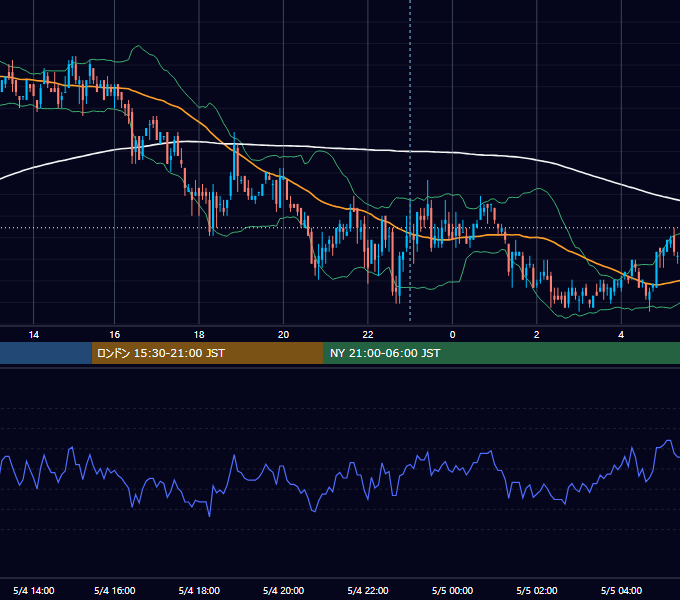Click the 18 hour label on price chart axis

tap(199, 335)
